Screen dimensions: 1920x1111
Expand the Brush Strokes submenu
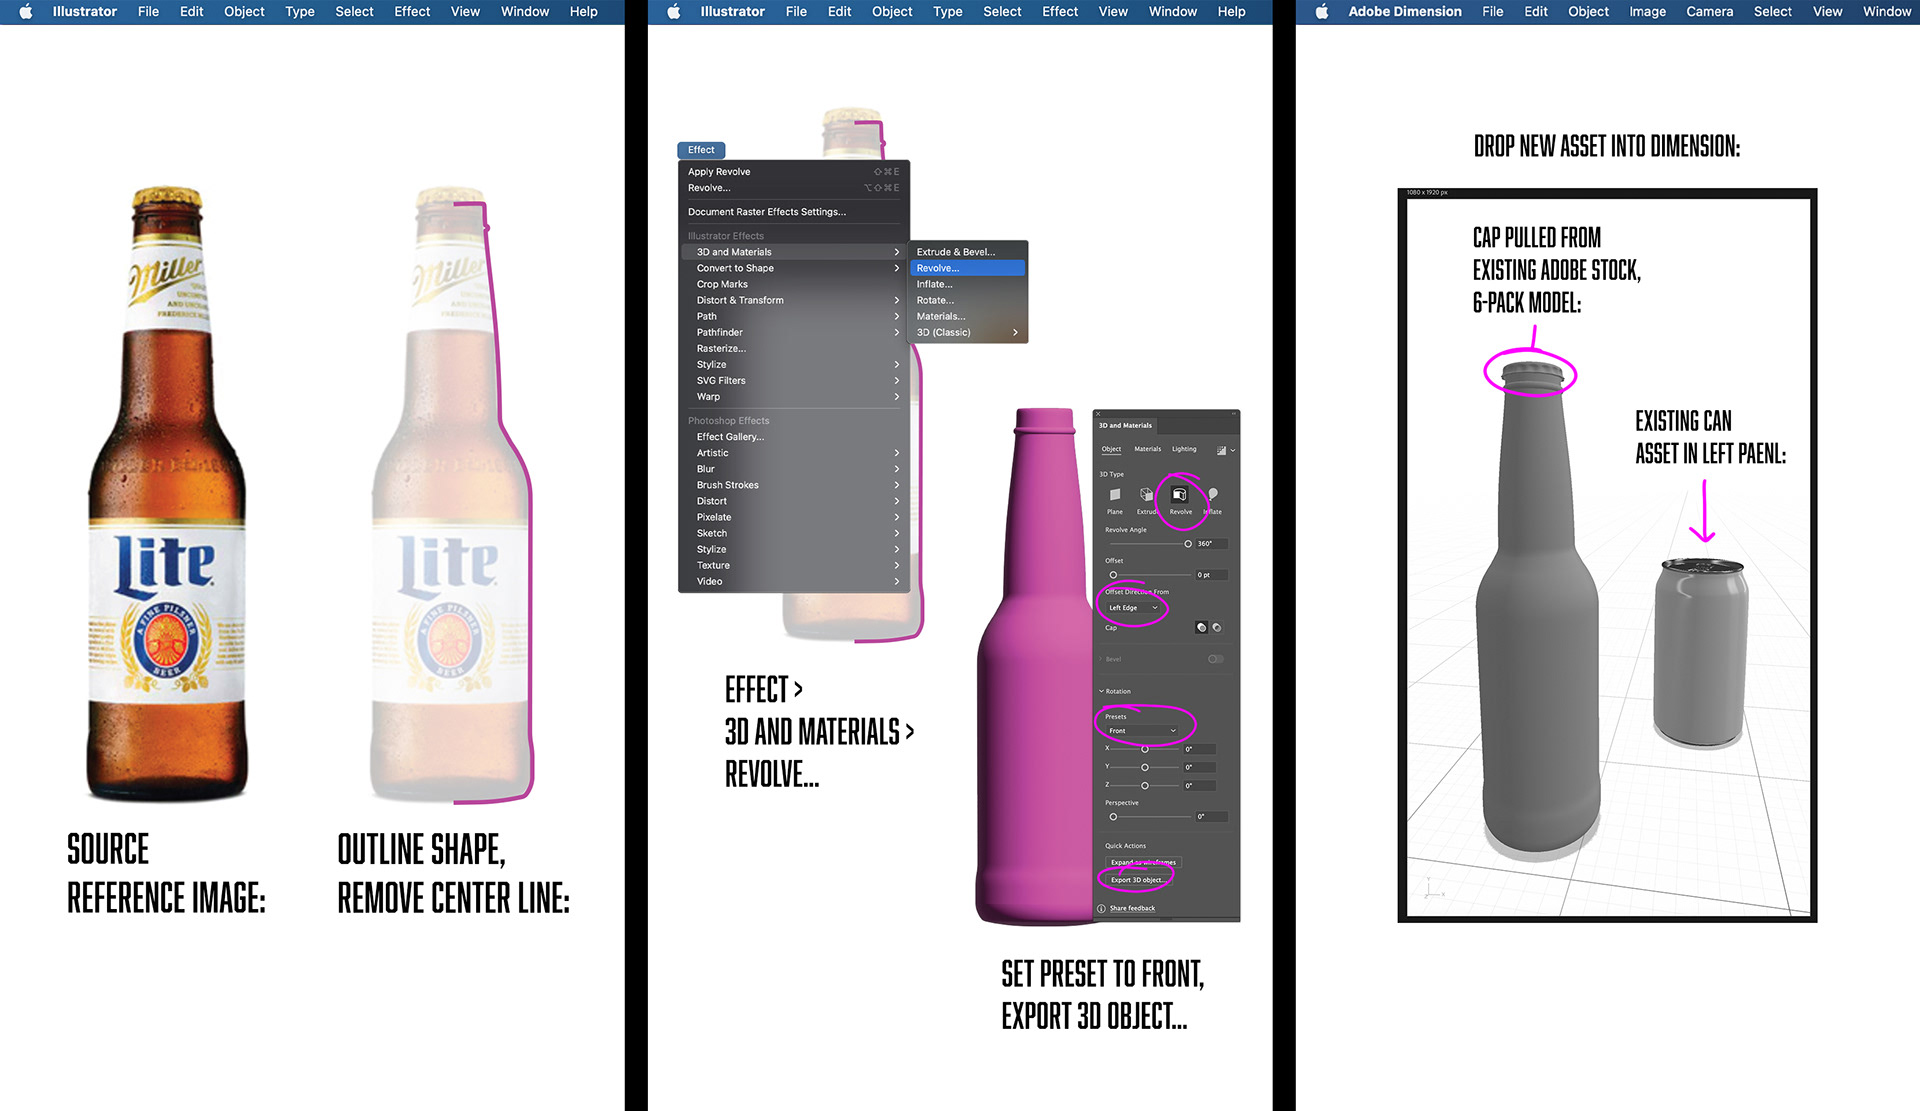coord(795,485)
